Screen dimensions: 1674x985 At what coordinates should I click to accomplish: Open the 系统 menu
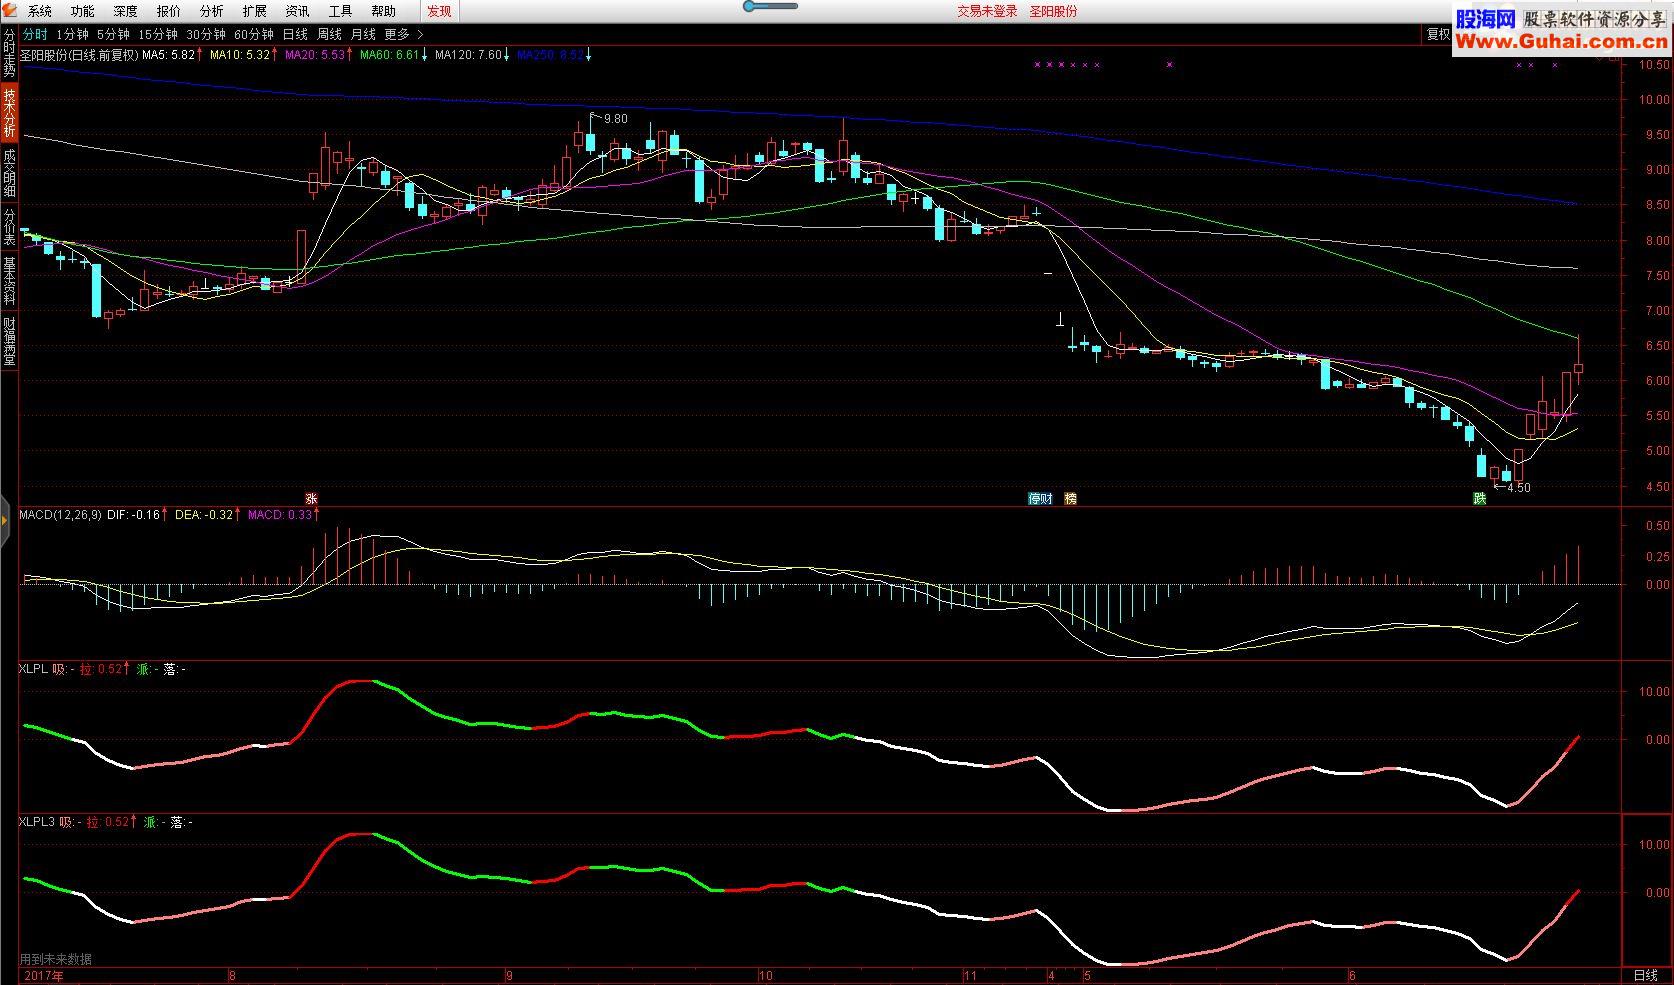pos(40,11)
